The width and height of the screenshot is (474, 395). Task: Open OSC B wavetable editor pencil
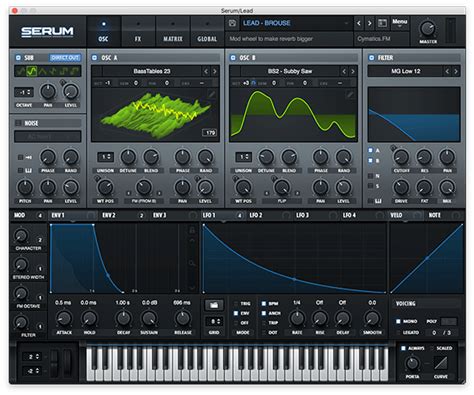(x=350, y=94)
